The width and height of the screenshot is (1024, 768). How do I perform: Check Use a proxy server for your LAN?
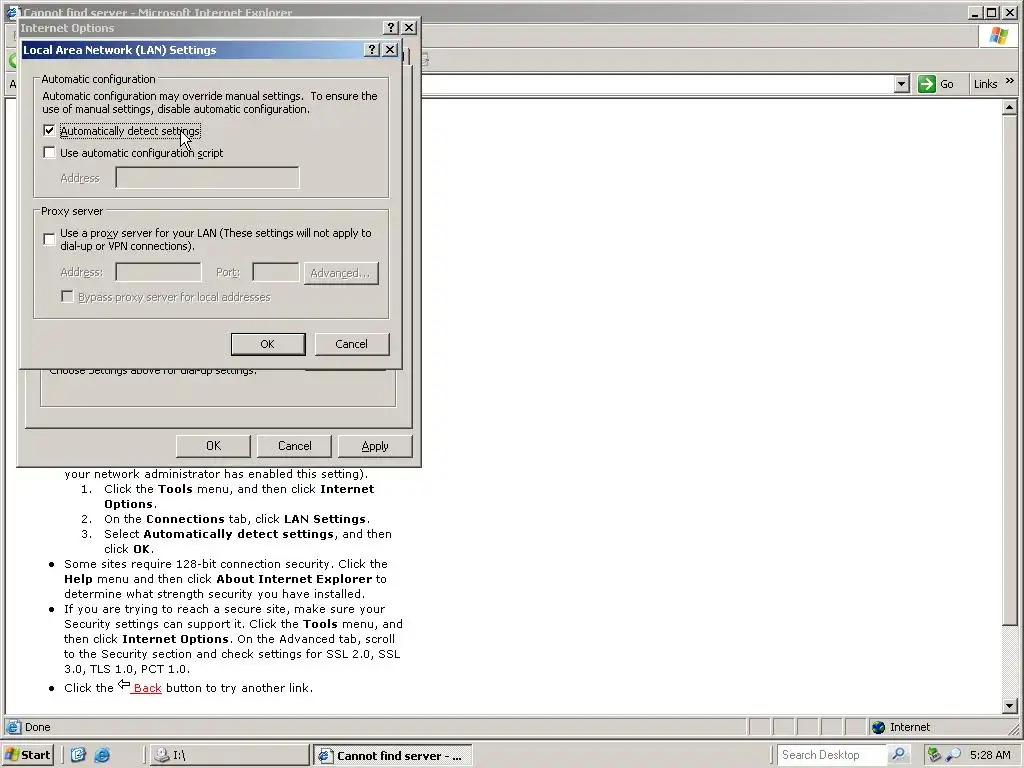click(49, 239)
